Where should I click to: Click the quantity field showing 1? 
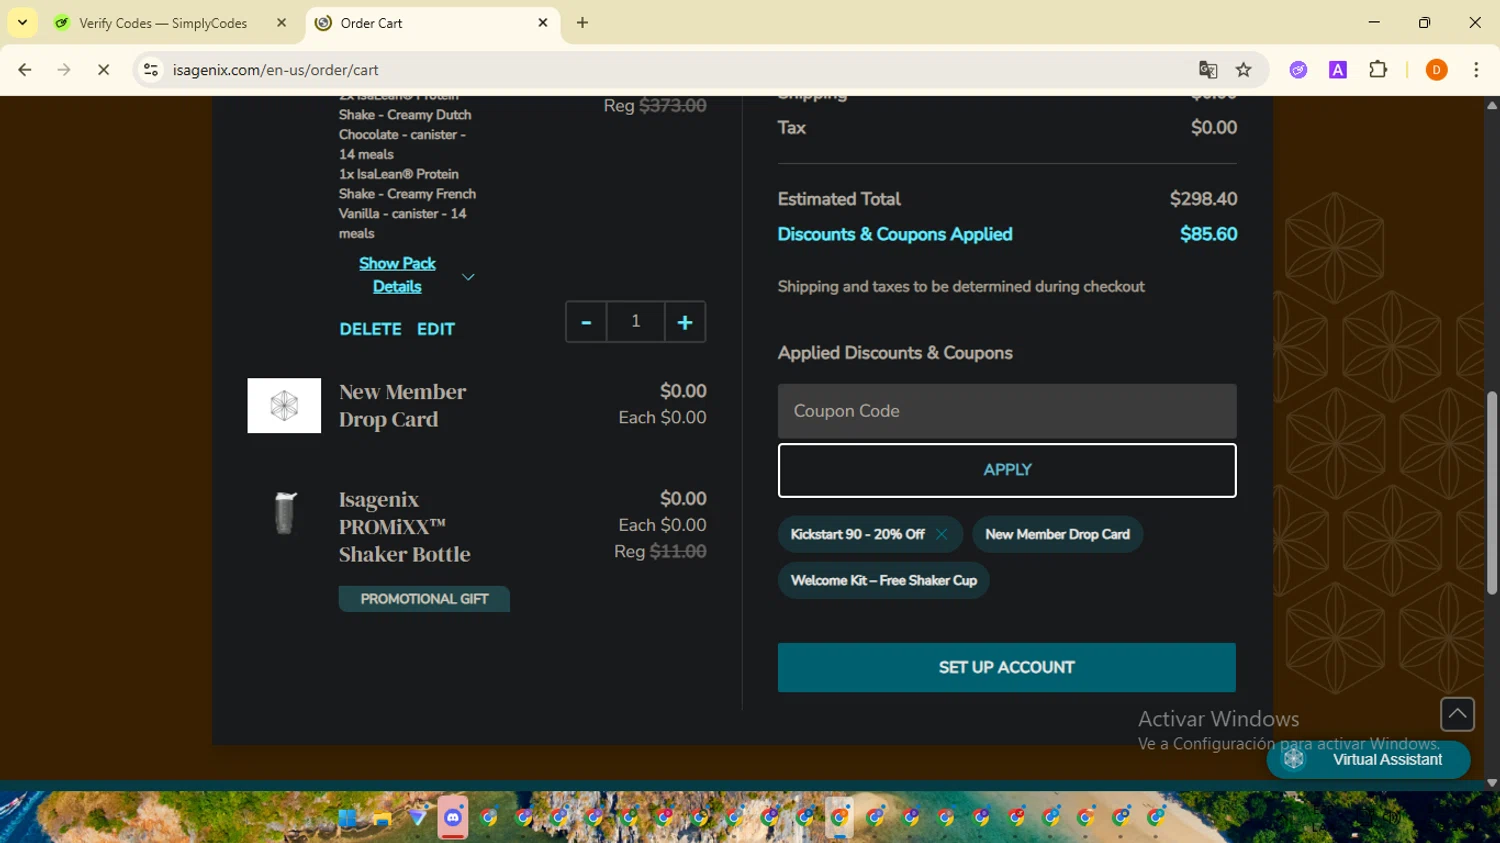click(x=635, y=322)
